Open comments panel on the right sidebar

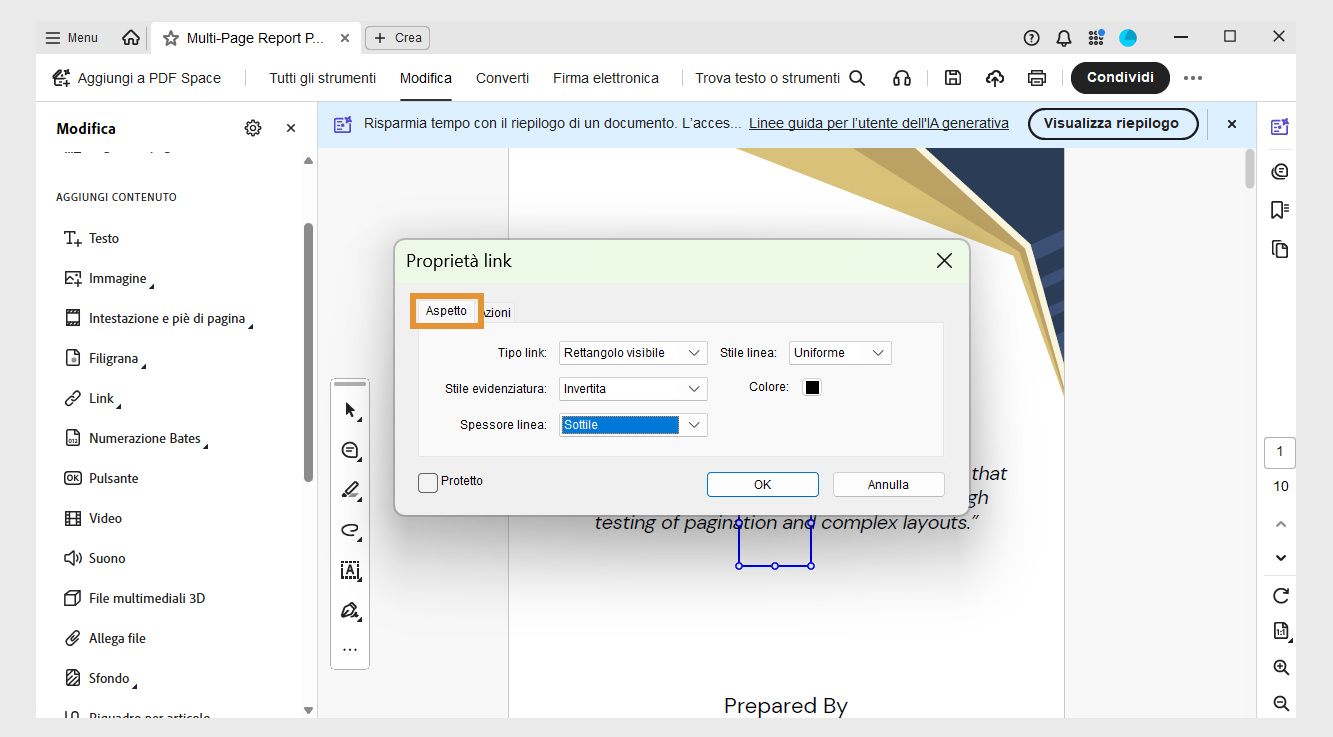click(1279, 170)
